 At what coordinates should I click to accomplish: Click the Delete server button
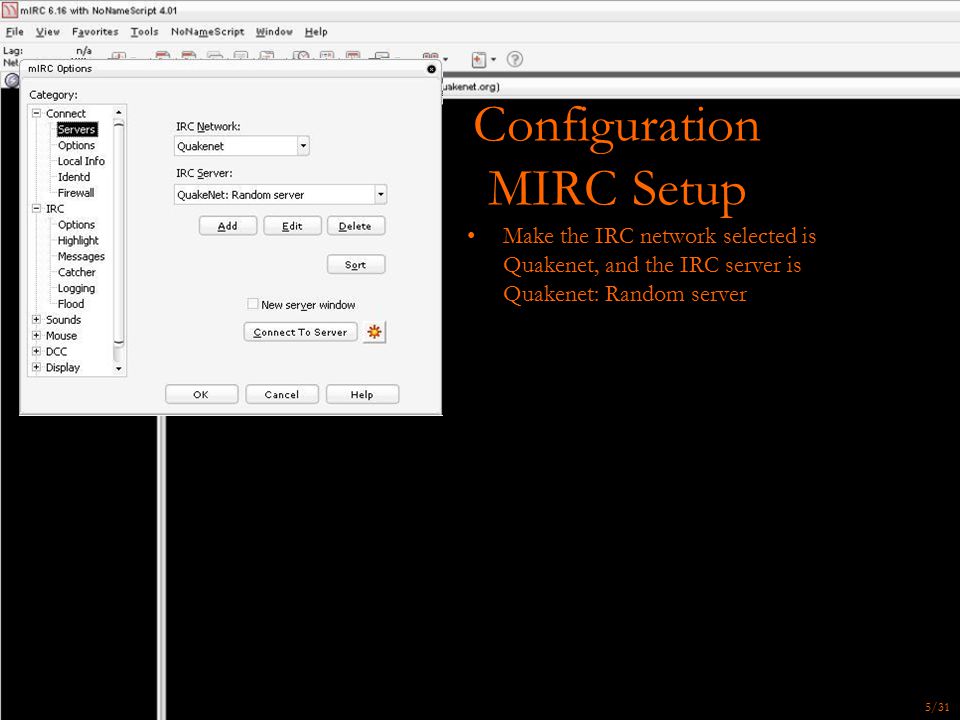(x=356, y=226)
